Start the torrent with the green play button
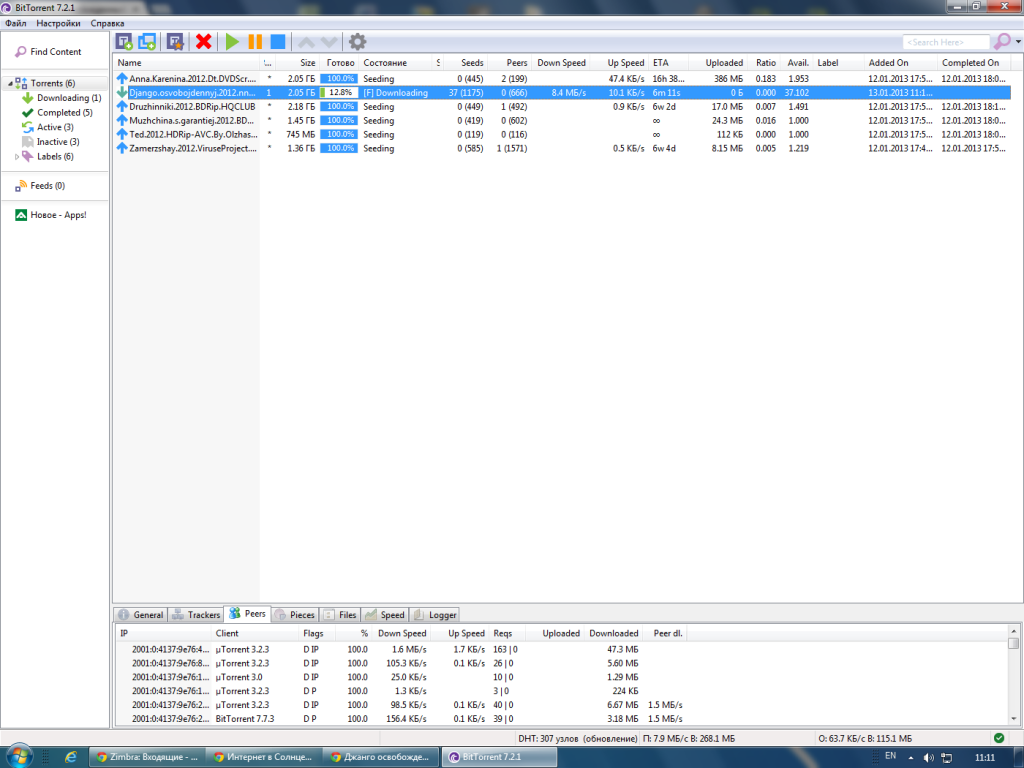The height and width of the screenshot is (768, 1024). click(x=232, y=42)
